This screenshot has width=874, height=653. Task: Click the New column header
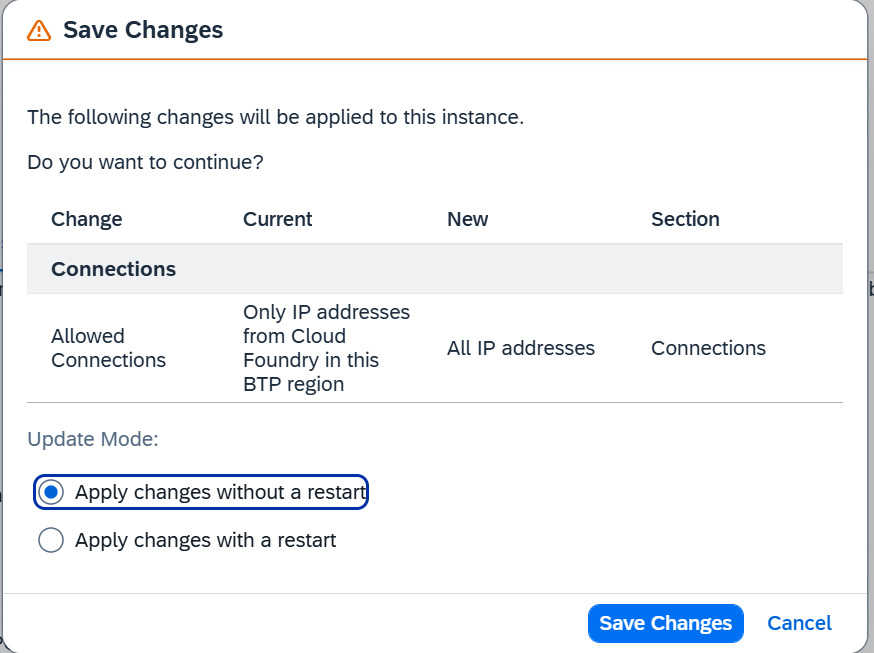468,219
